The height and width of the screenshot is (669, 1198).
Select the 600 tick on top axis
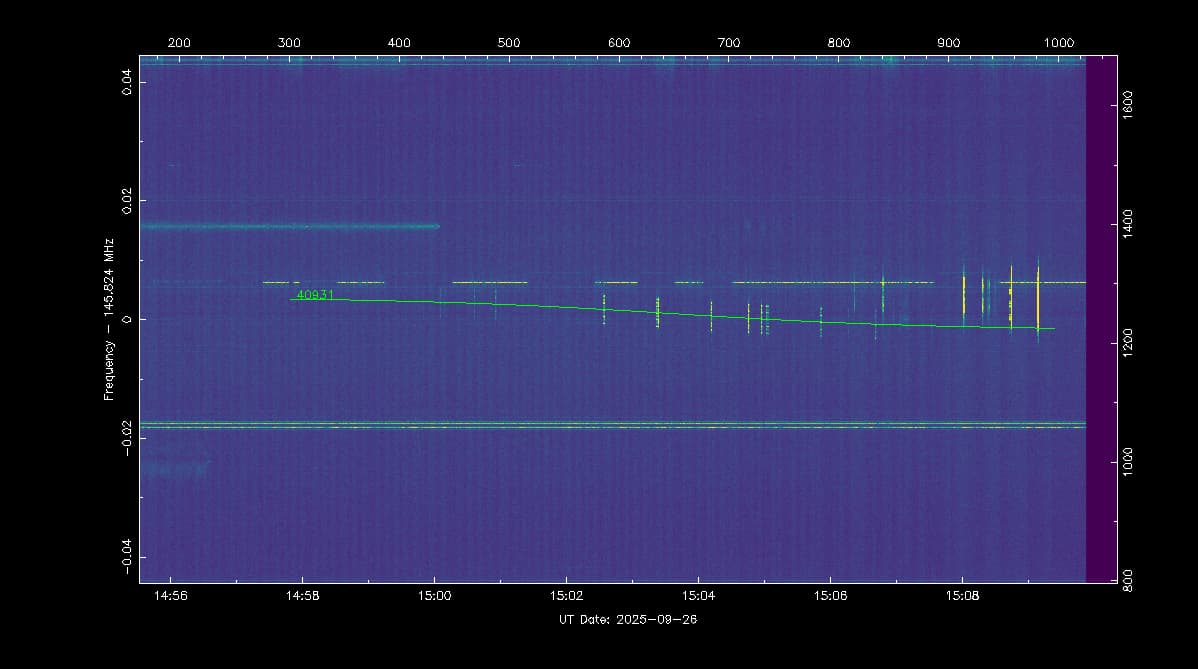point(619,42)
